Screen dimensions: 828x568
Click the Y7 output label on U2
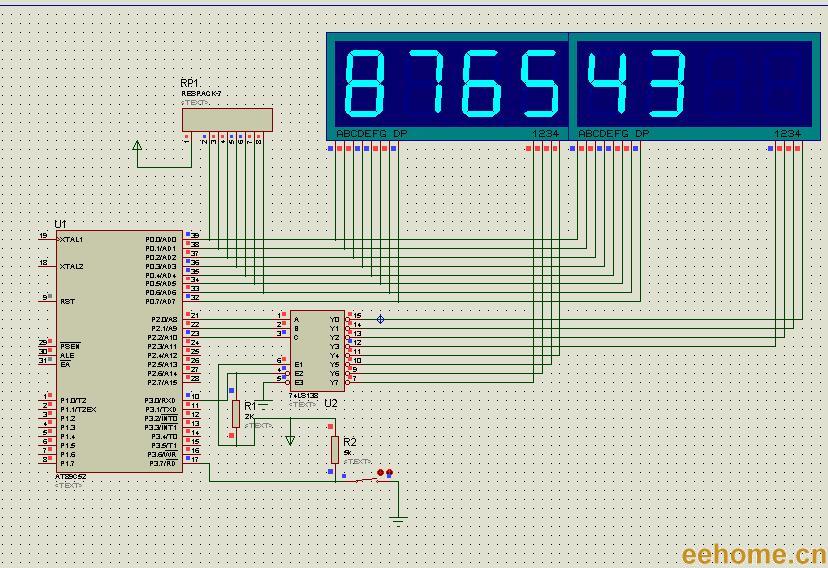tap(335, 382)
